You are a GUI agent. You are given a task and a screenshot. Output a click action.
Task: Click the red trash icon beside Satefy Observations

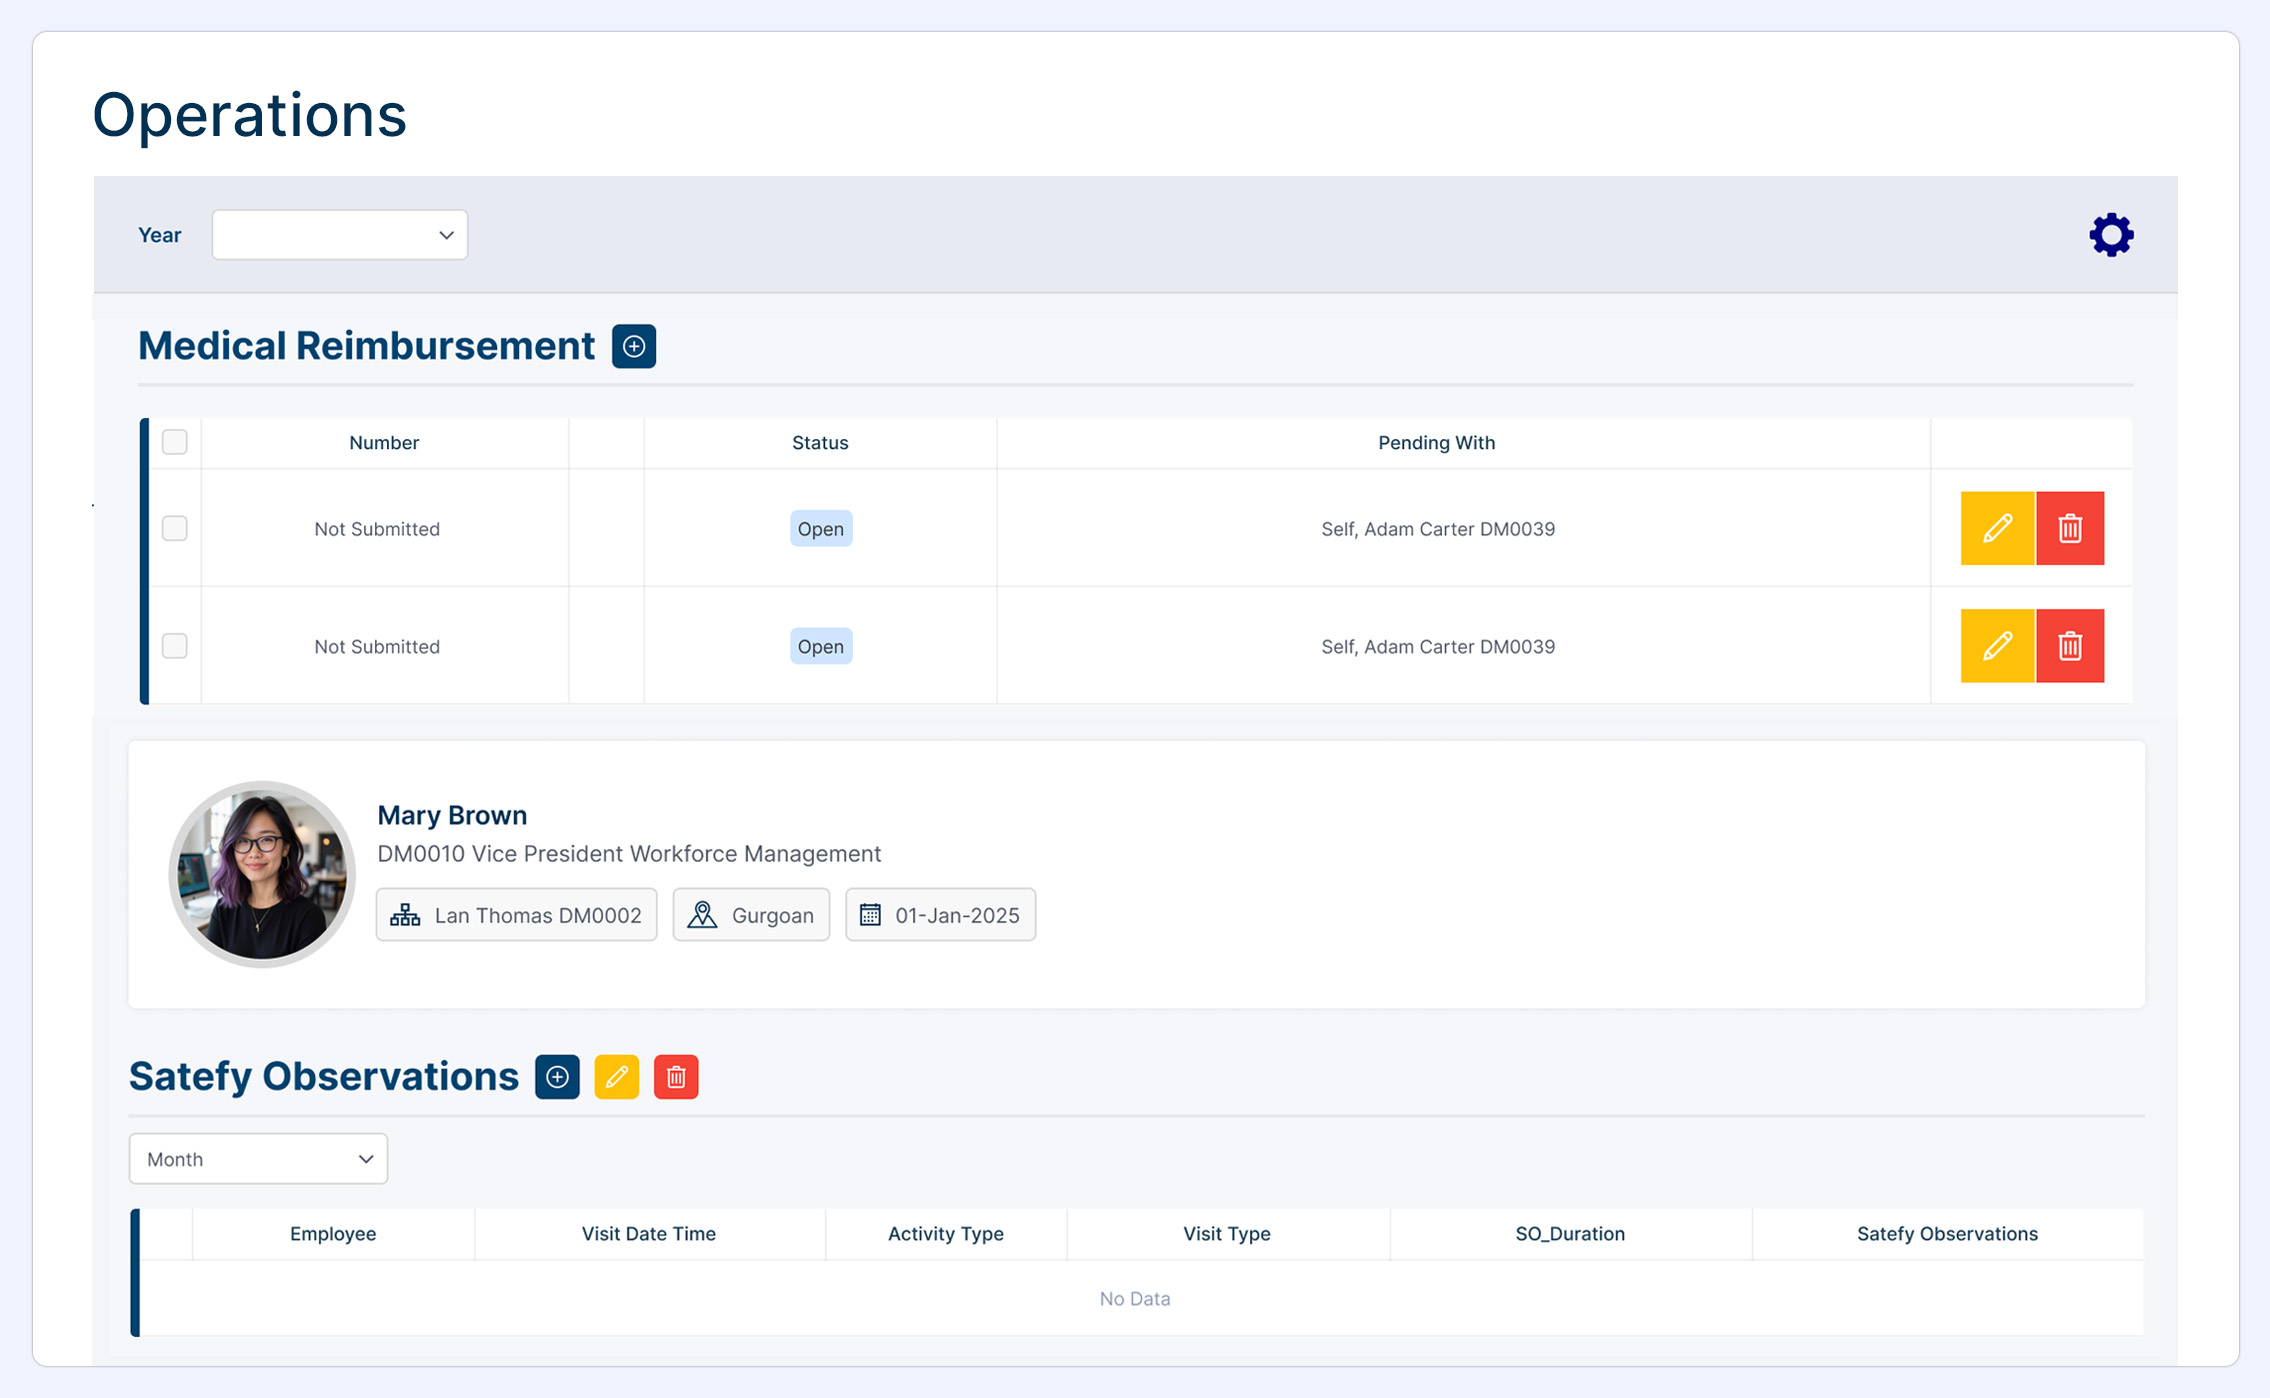(x=676, y=1077)
